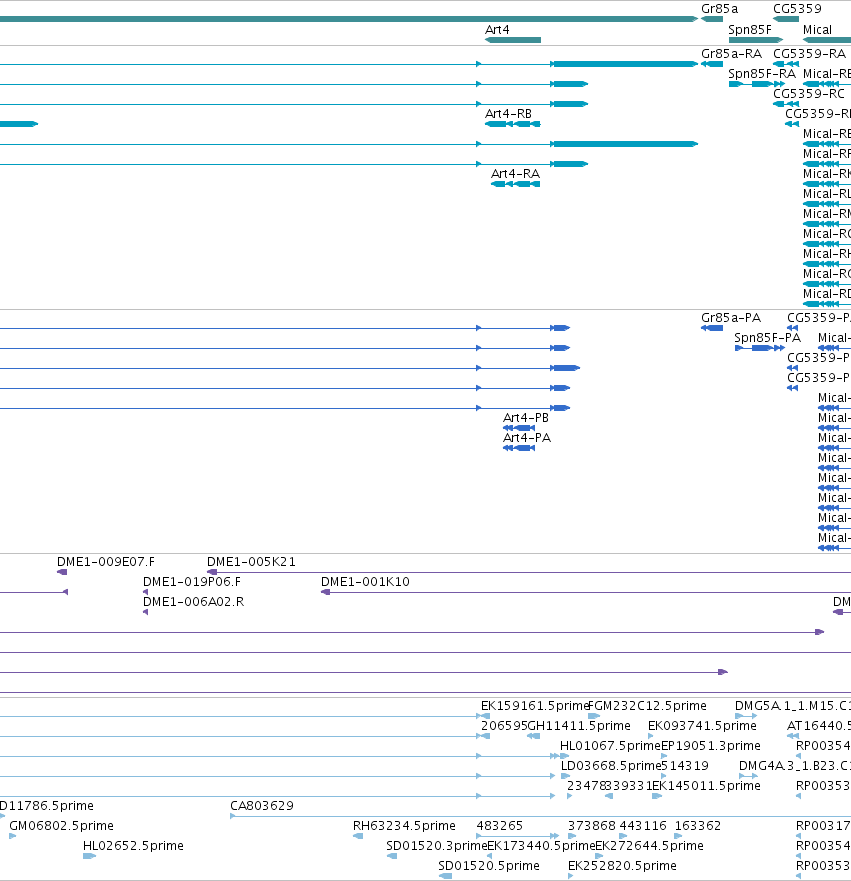Select the Gr85a gene label
Viewport: 851px width, 881px height.
[719, 9]
